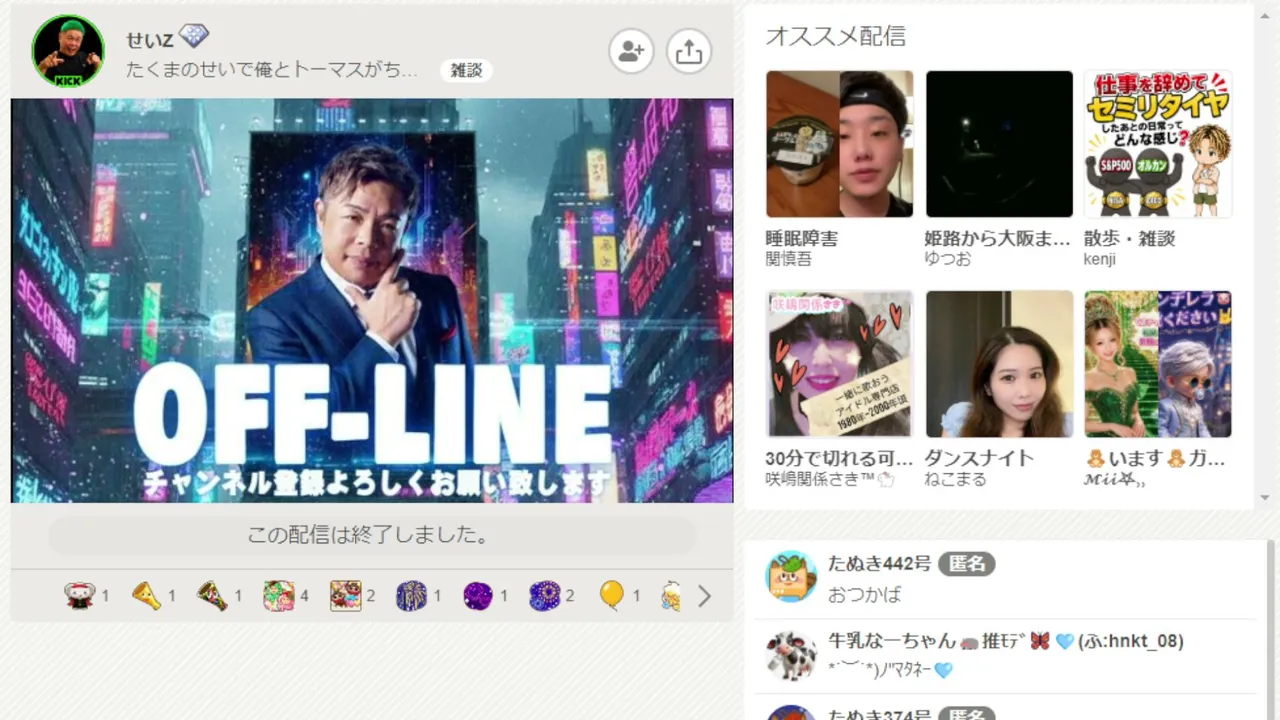The height and width of the screenshot is (720, 1280).
Task: Click the オススメ配信 heading
Action: [x=836, y=36]
